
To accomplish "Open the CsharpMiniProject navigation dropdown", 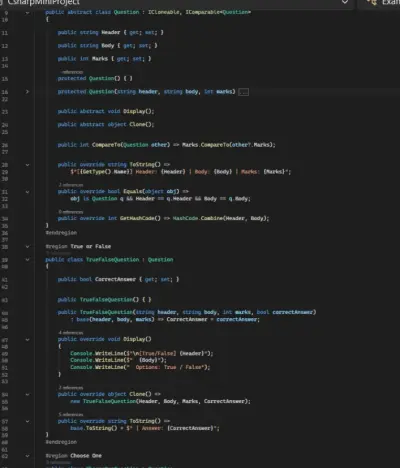I will tap(345, 2).
